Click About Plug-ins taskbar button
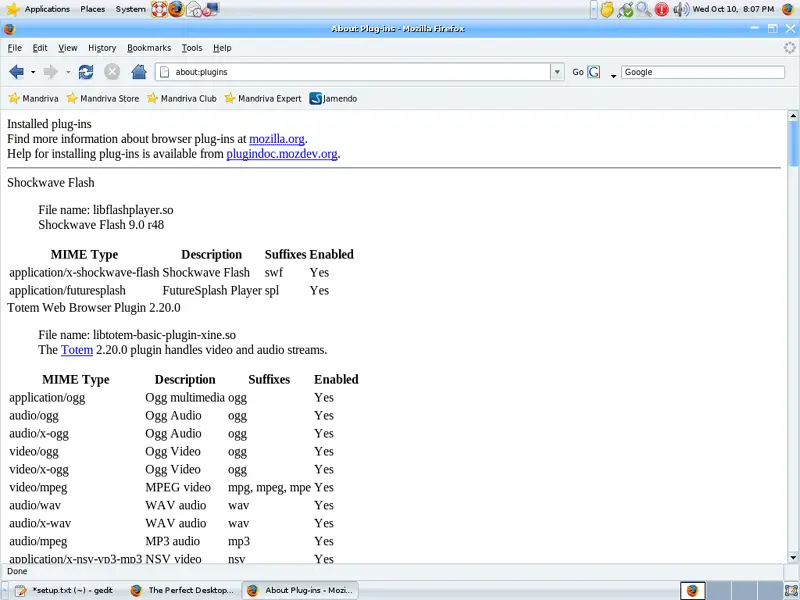Screen dimensions: 800x600 click(x=300, y=590)
